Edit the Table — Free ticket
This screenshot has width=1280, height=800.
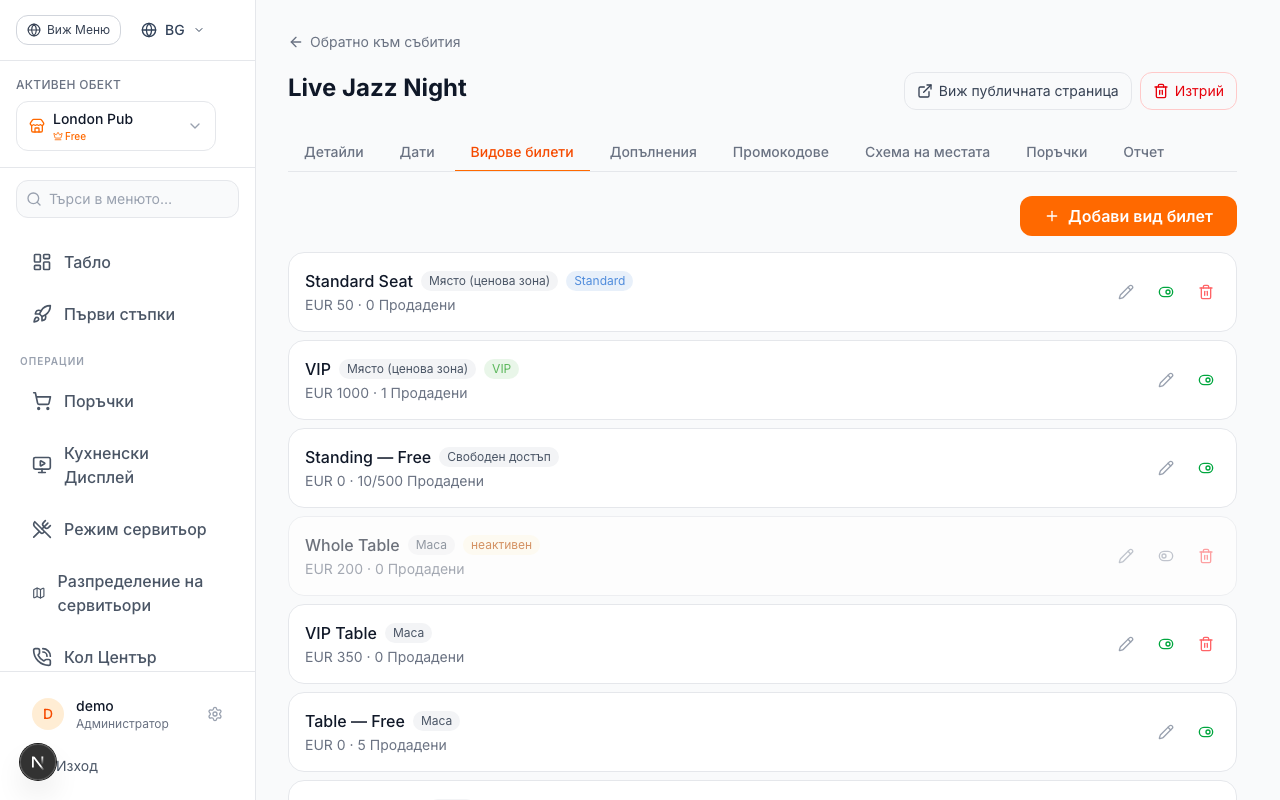pos(1166,732)
